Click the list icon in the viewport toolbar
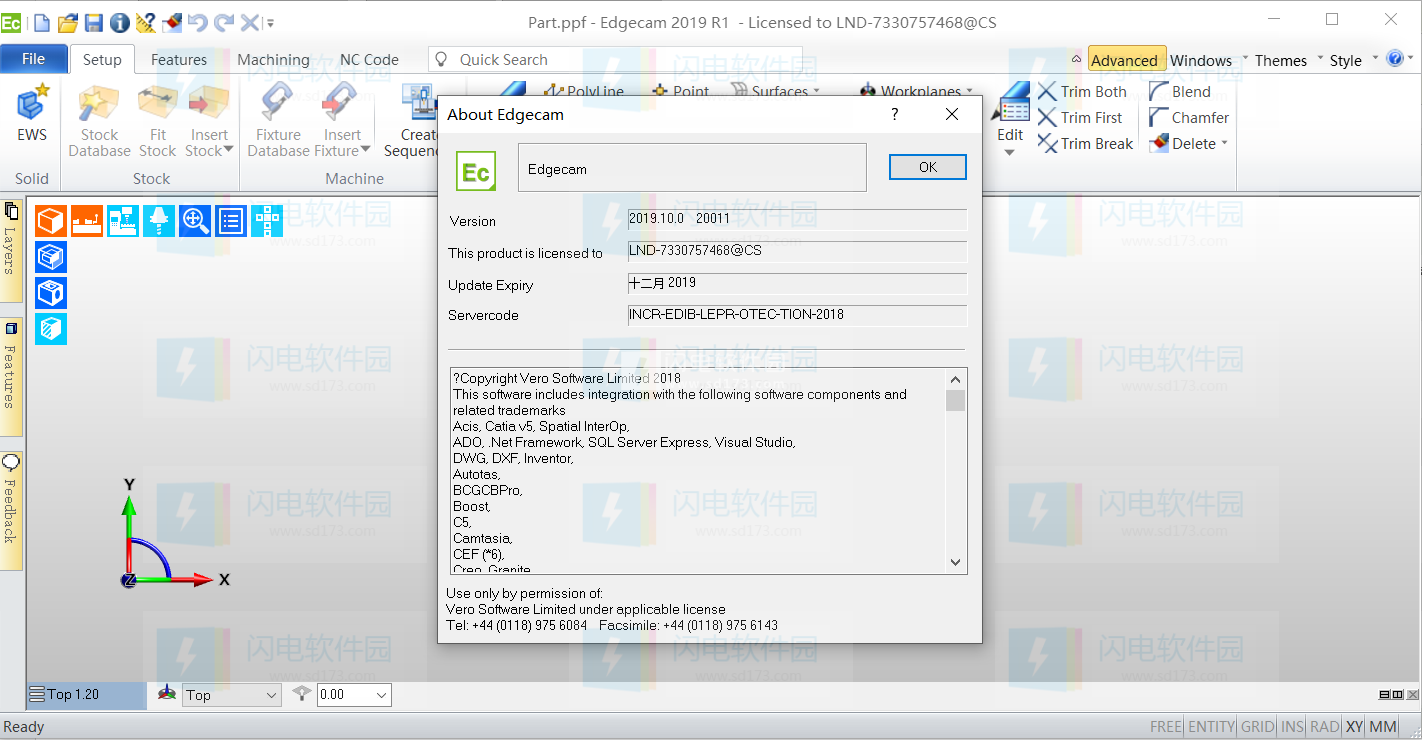This screenshot has height=740, width=1422. click(x=231, y=221)
